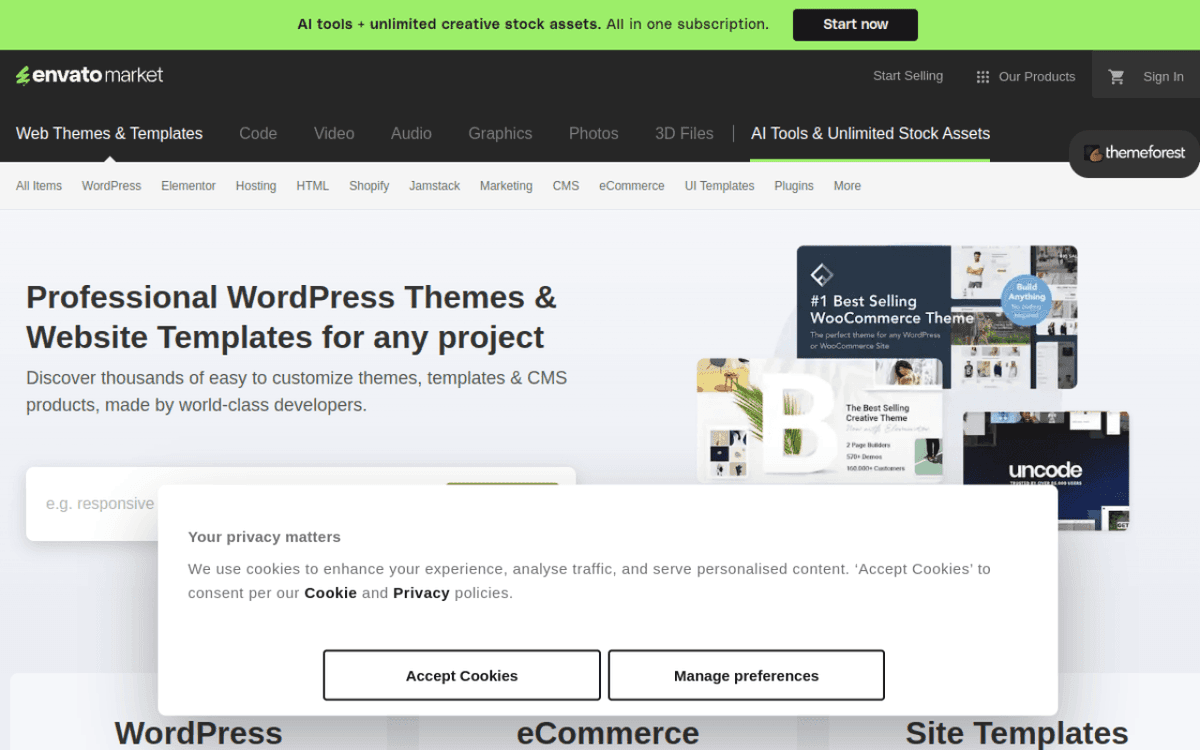Open the Cookie policy link
Screen dimensions: 1200x750
[x=330, y=592]
